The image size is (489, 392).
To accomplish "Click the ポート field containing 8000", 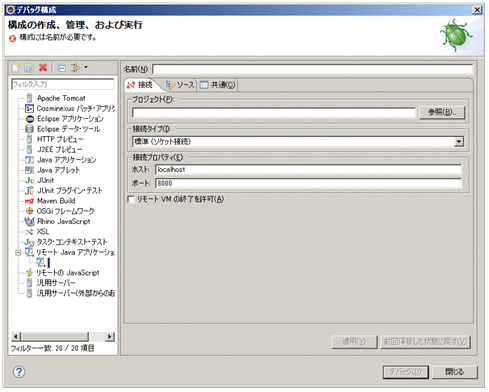I will [x=308, y=183].
